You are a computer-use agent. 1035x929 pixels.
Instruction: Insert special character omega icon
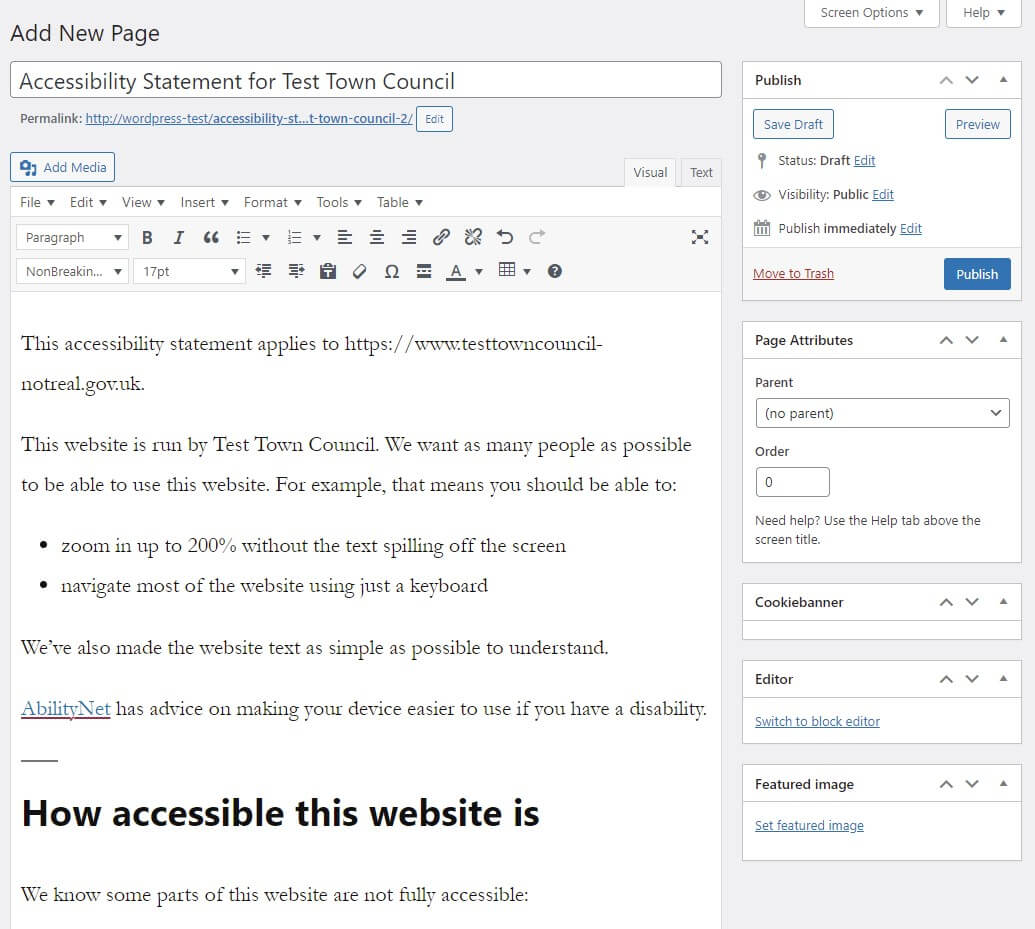pos(392,271)
